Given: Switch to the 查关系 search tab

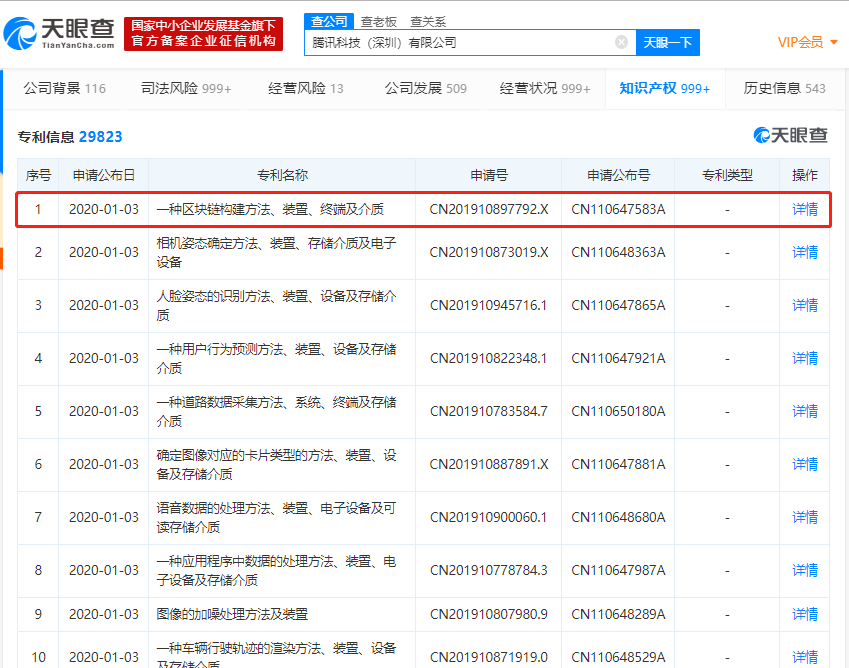Looking at the screenshot, I should [x=430, y=21].
